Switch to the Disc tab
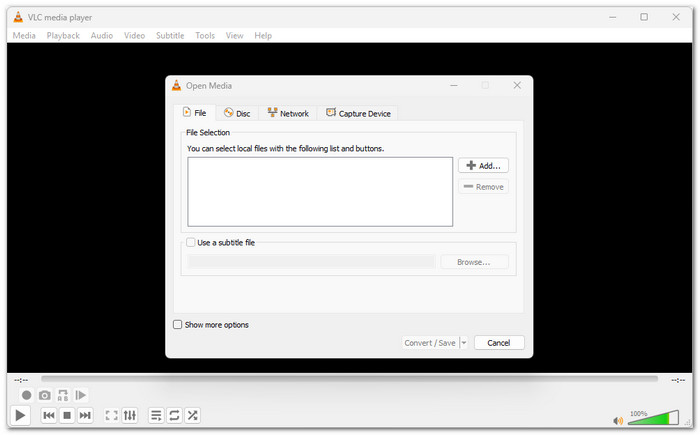 (x=237, y=113)
